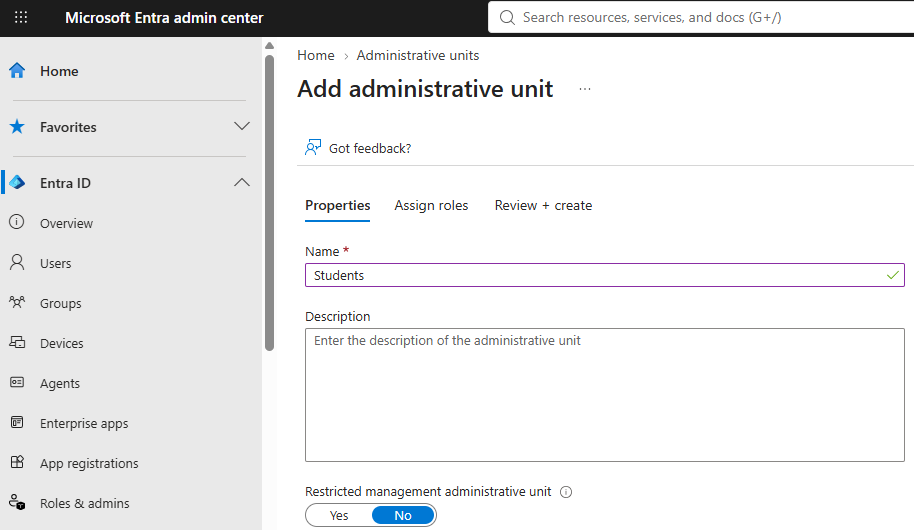Click the Description text area
The image size is (914, 530).
604,395
